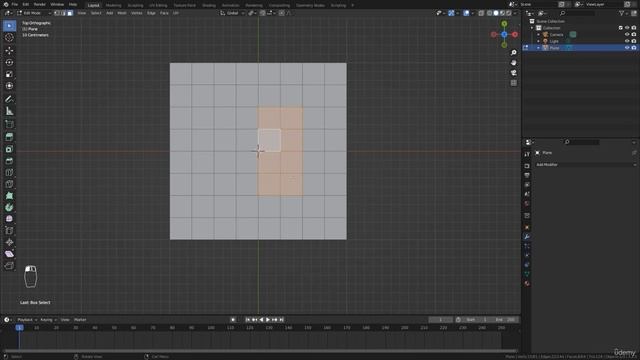Select the Loop Cut tool
The width and height of the screenshot is (640, 360).
9,172
